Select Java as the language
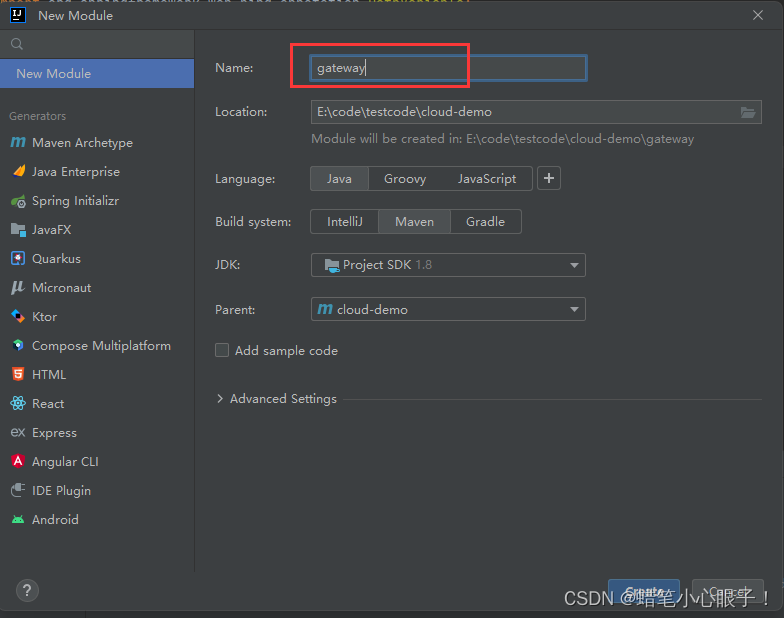This screenshot has height=618, width=784. (340, 178)
